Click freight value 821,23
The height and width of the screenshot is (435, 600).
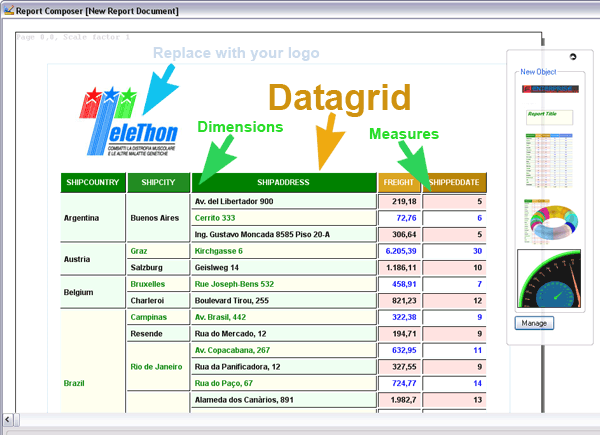tap(399, 301)
